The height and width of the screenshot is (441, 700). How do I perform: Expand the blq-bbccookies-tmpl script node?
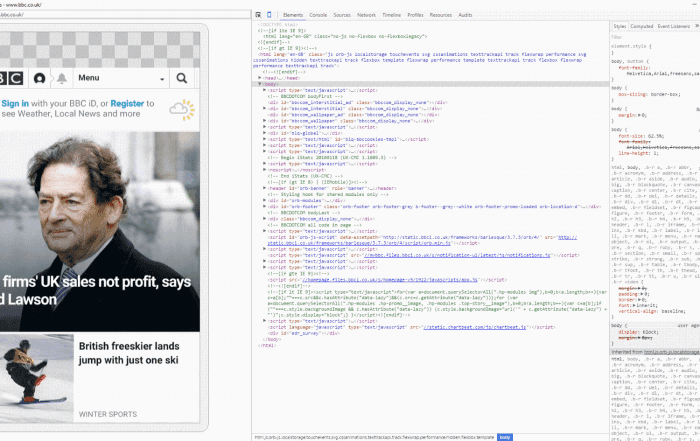[265, 139]
